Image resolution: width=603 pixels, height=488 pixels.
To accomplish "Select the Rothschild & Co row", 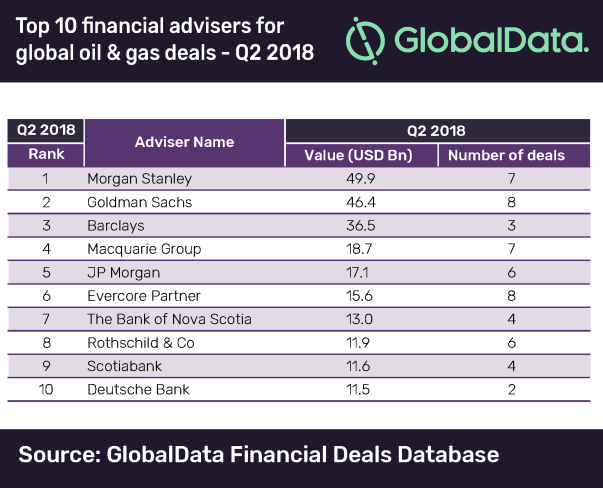I will [x=299, y=343].
